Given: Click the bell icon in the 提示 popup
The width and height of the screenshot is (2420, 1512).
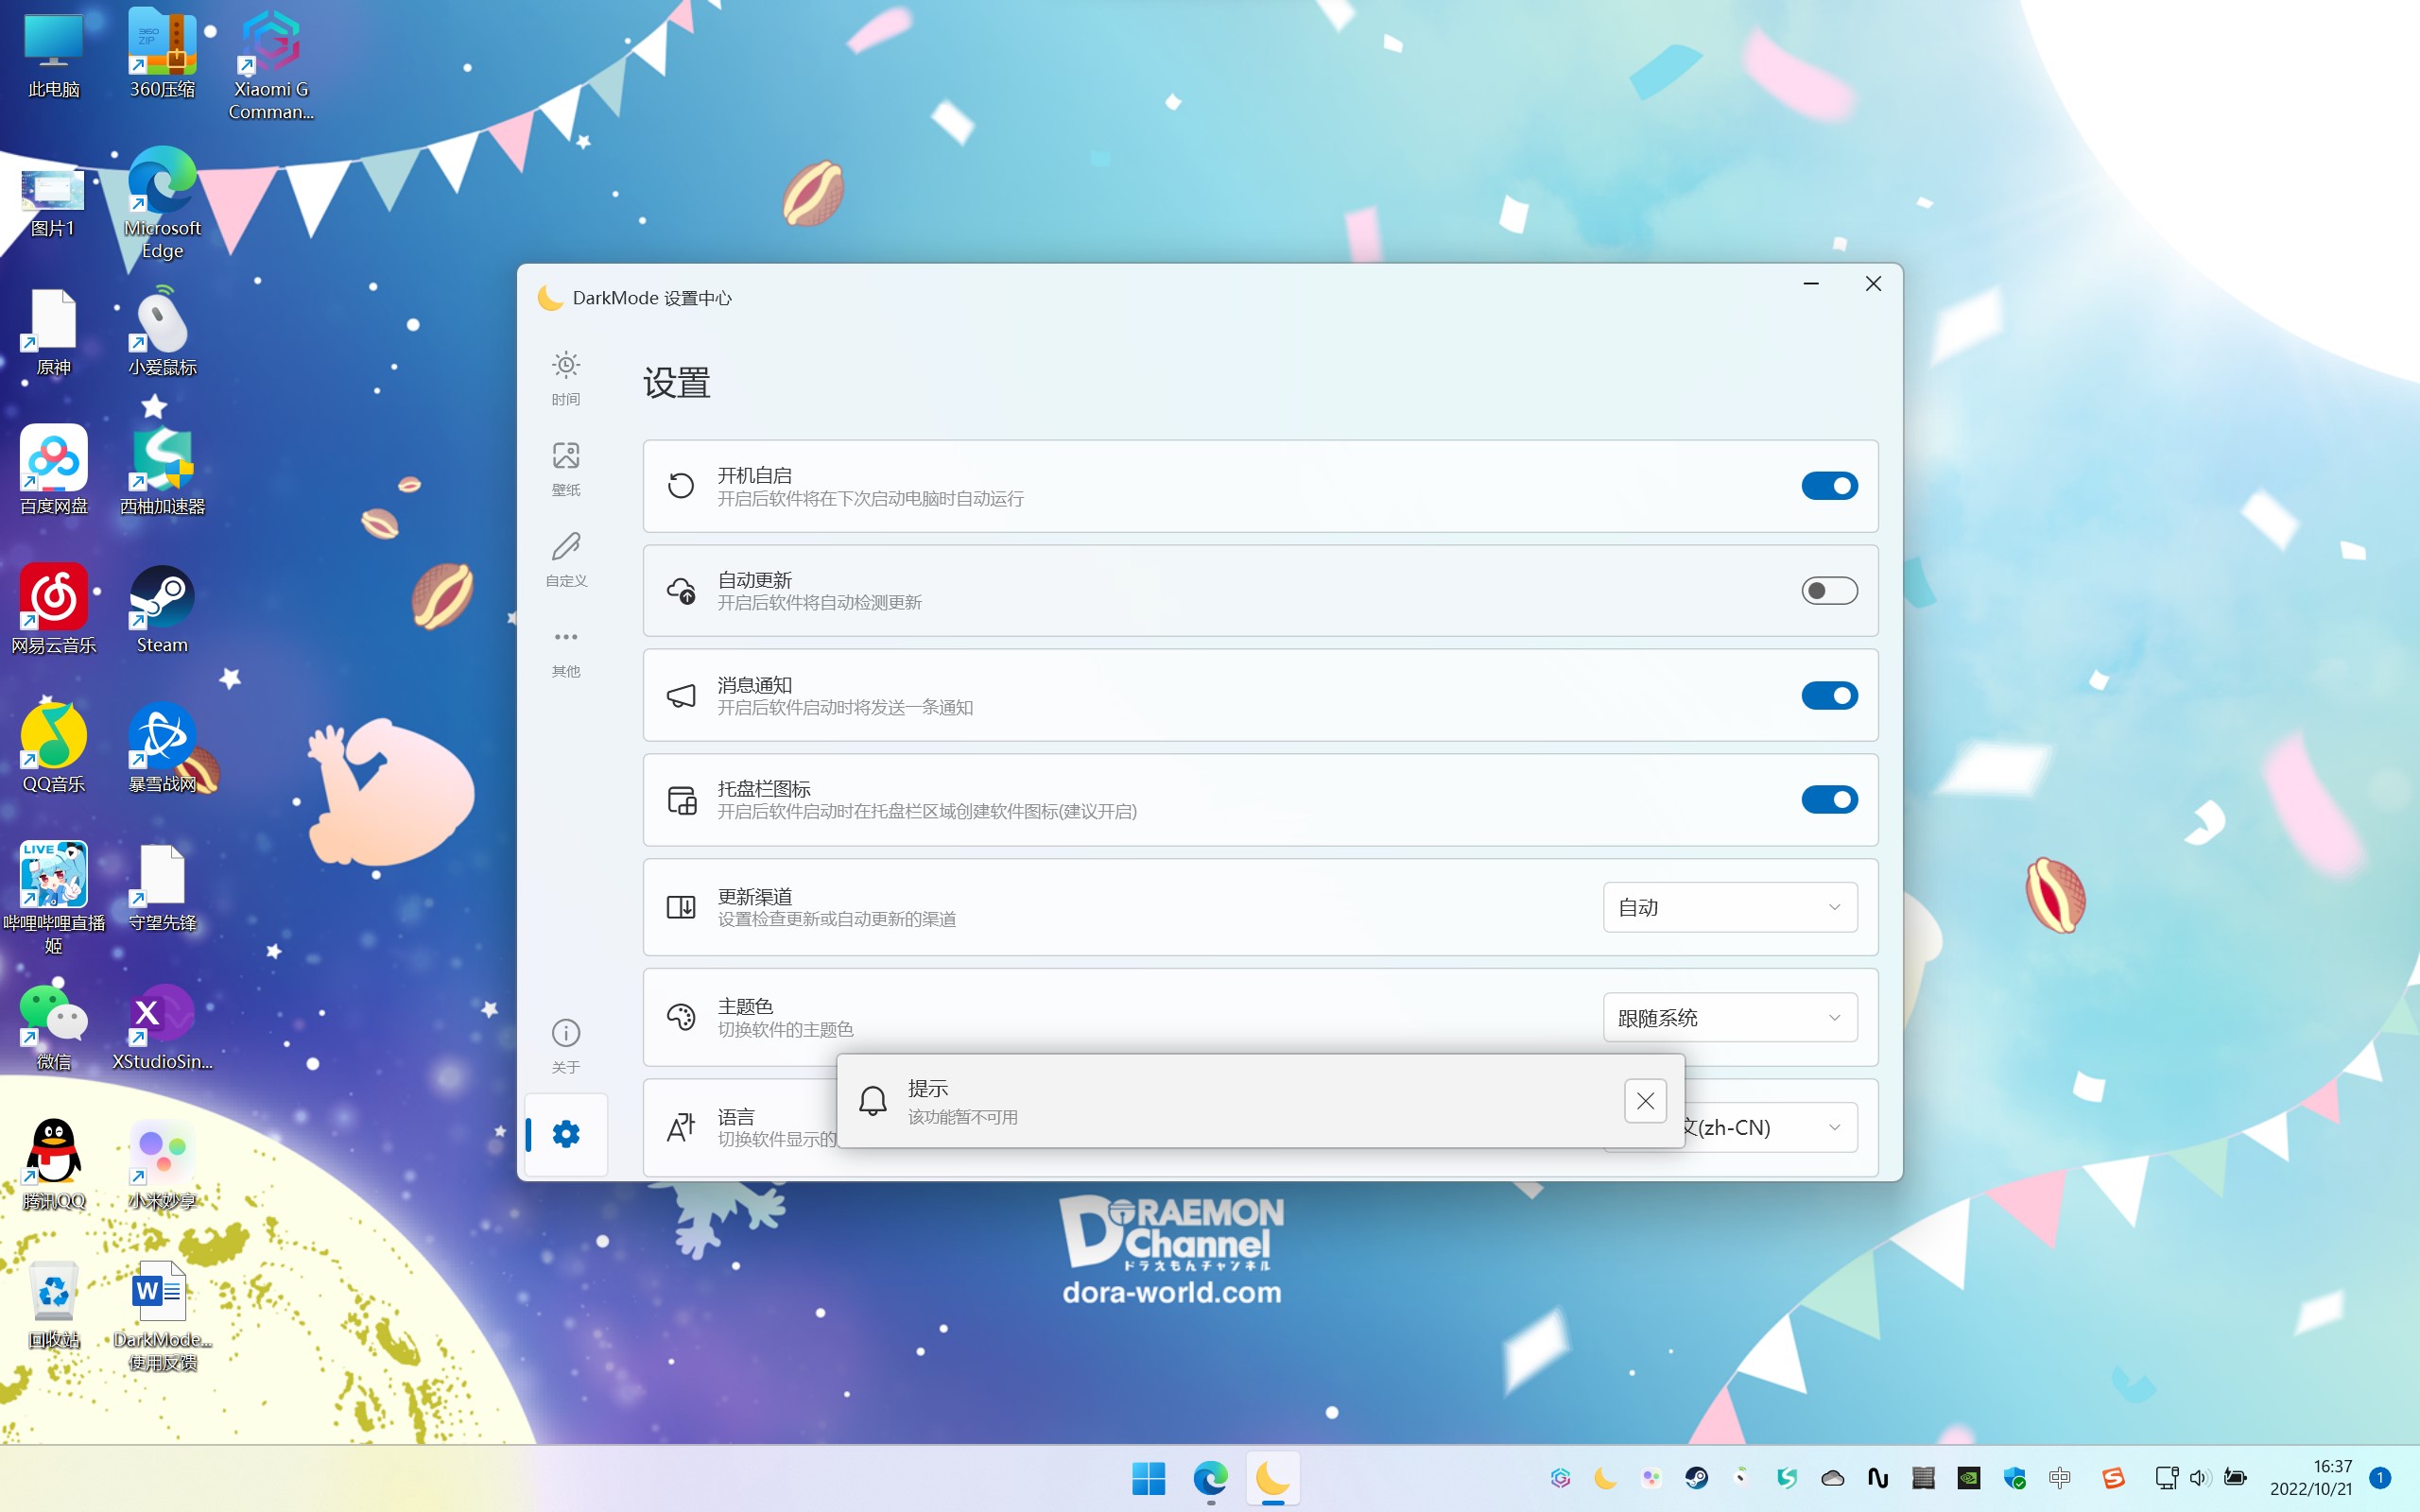Looking at the screenshot, I should tap(873, 1101).
